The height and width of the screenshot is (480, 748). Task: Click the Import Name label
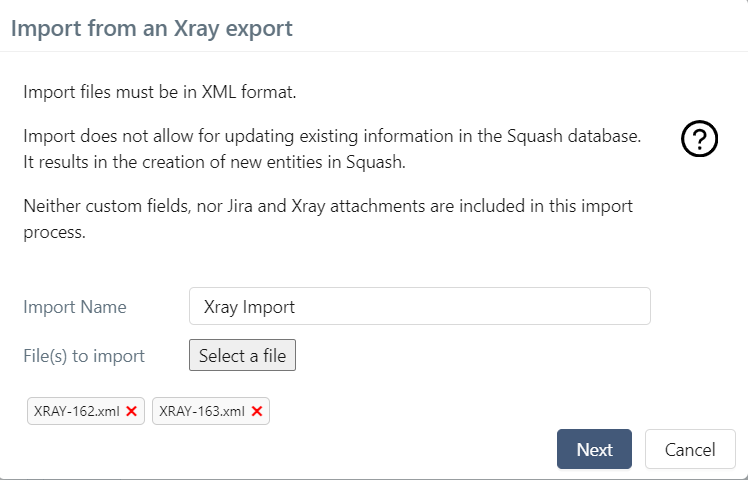click(x=74, y=307)
